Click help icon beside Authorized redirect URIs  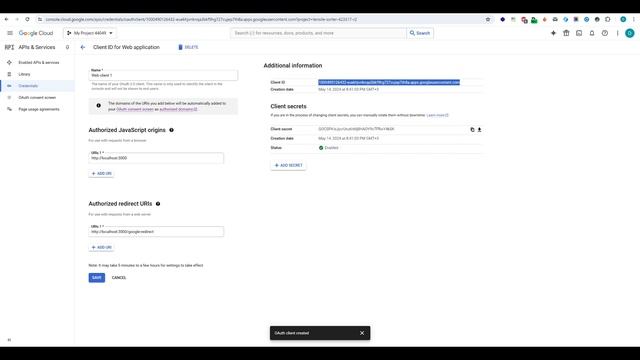coord(158,204)
